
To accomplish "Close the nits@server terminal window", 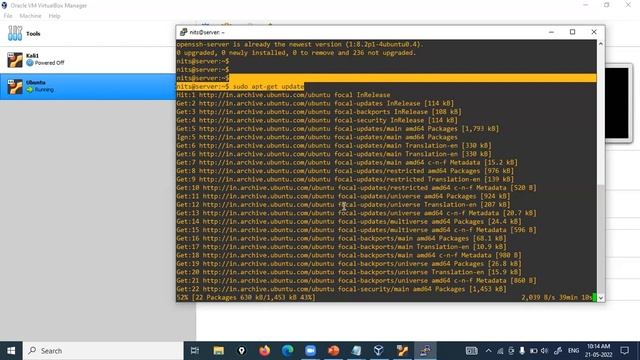I will 594,32.
